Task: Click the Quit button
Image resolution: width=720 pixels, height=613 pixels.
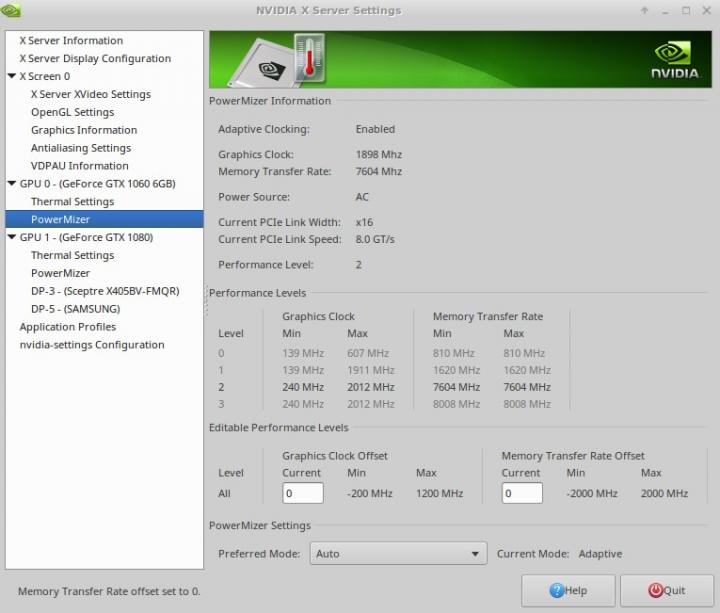Action: (667, 591)
